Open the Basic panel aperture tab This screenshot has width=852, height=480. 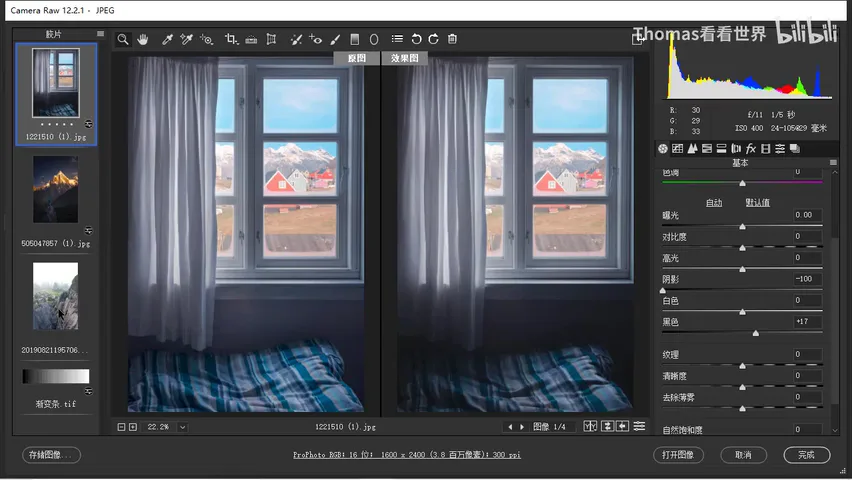click(x=662, y=148)
